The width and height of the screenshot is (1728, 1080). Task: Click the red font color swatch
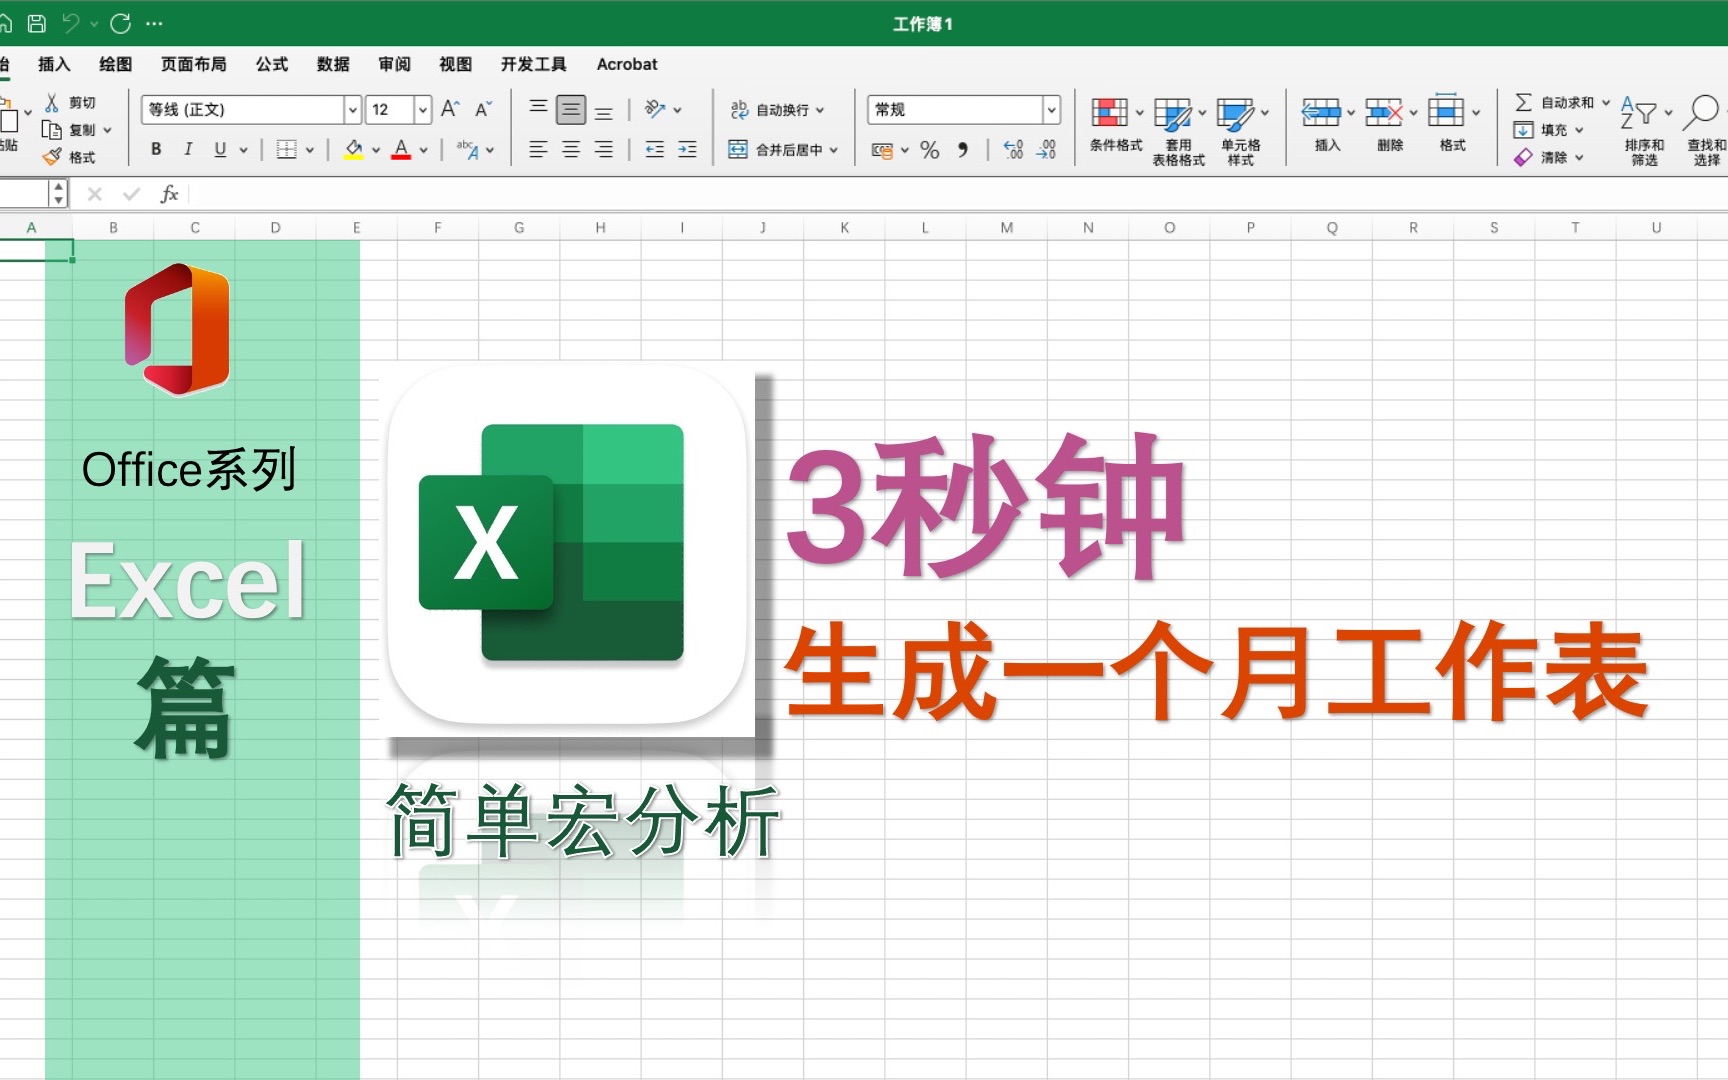point(403,156)
